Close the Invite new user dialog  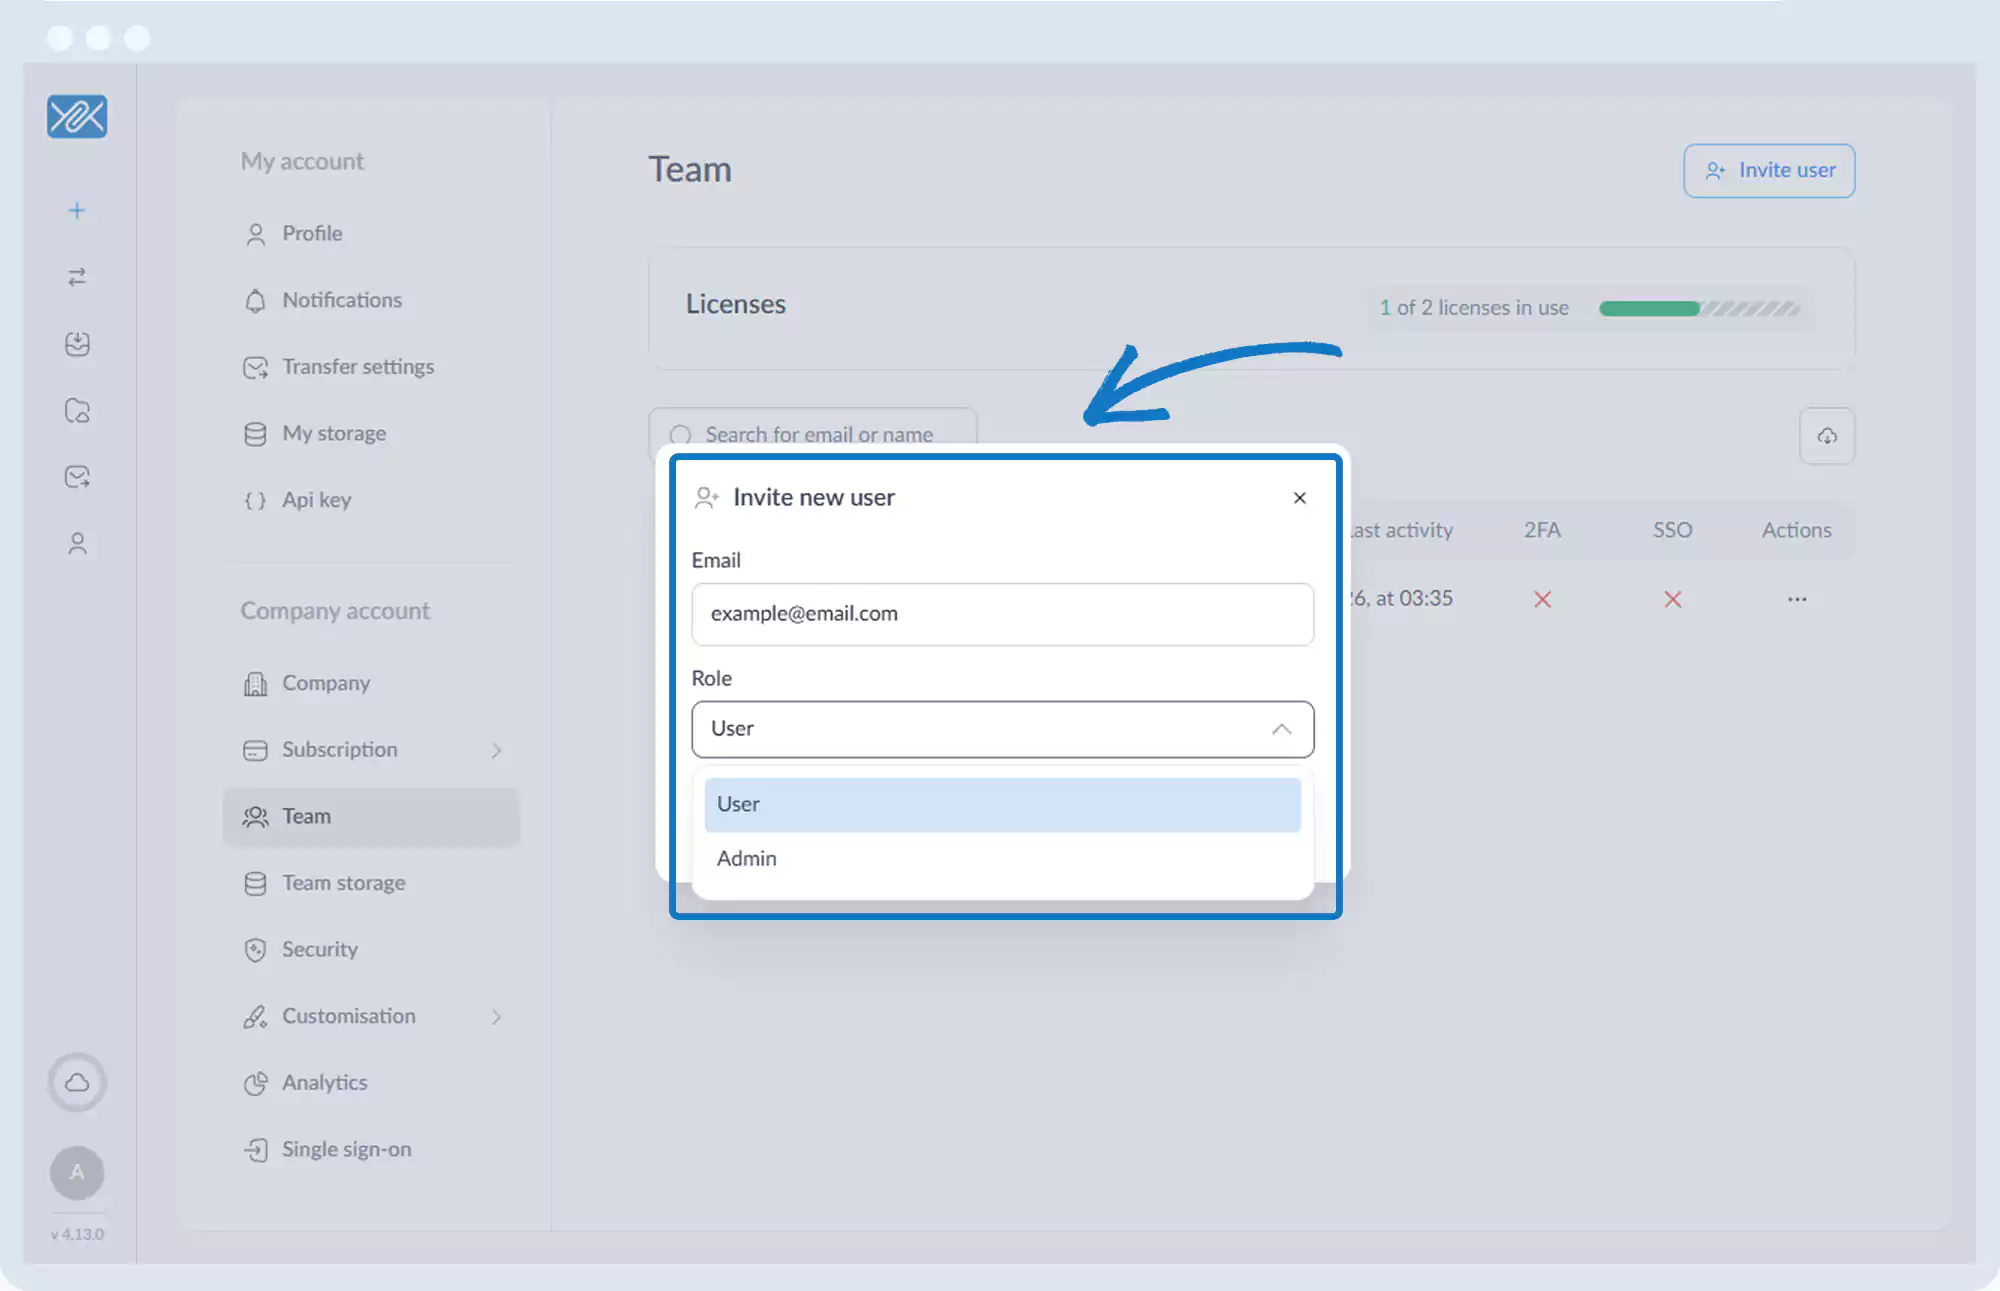[1299, 498]
